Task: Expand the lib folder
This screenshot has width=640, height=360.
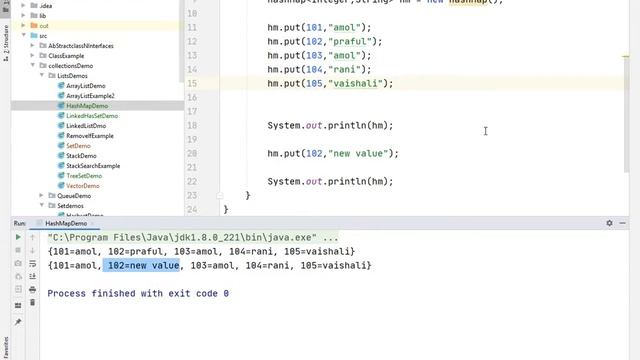Action: coord(23,16)
